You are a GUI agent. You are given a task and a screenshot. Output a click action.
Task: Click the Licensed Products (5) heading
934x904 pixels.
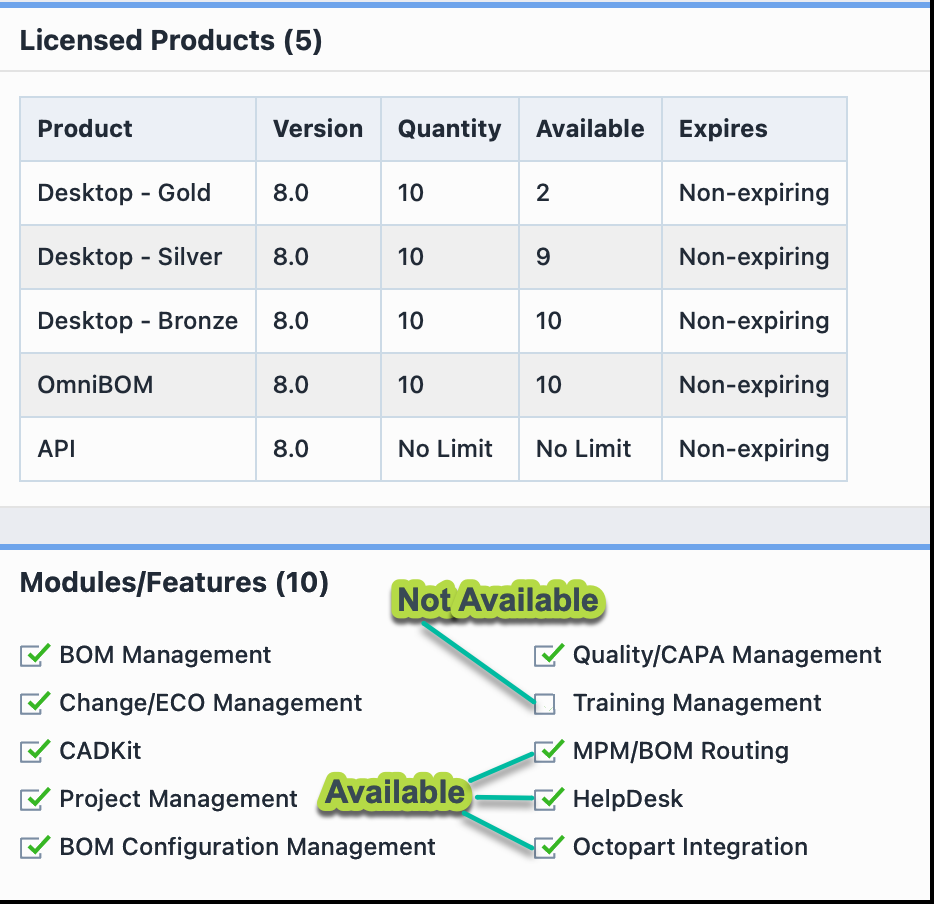click(171, 41)
